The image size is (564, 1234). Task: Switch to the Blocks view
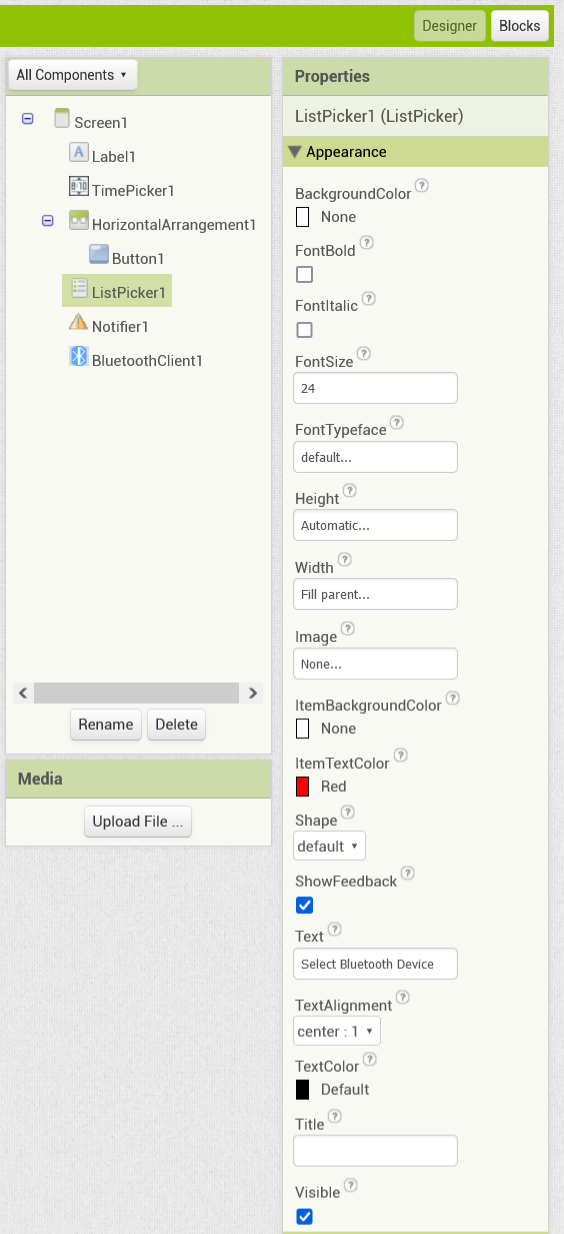520,26
